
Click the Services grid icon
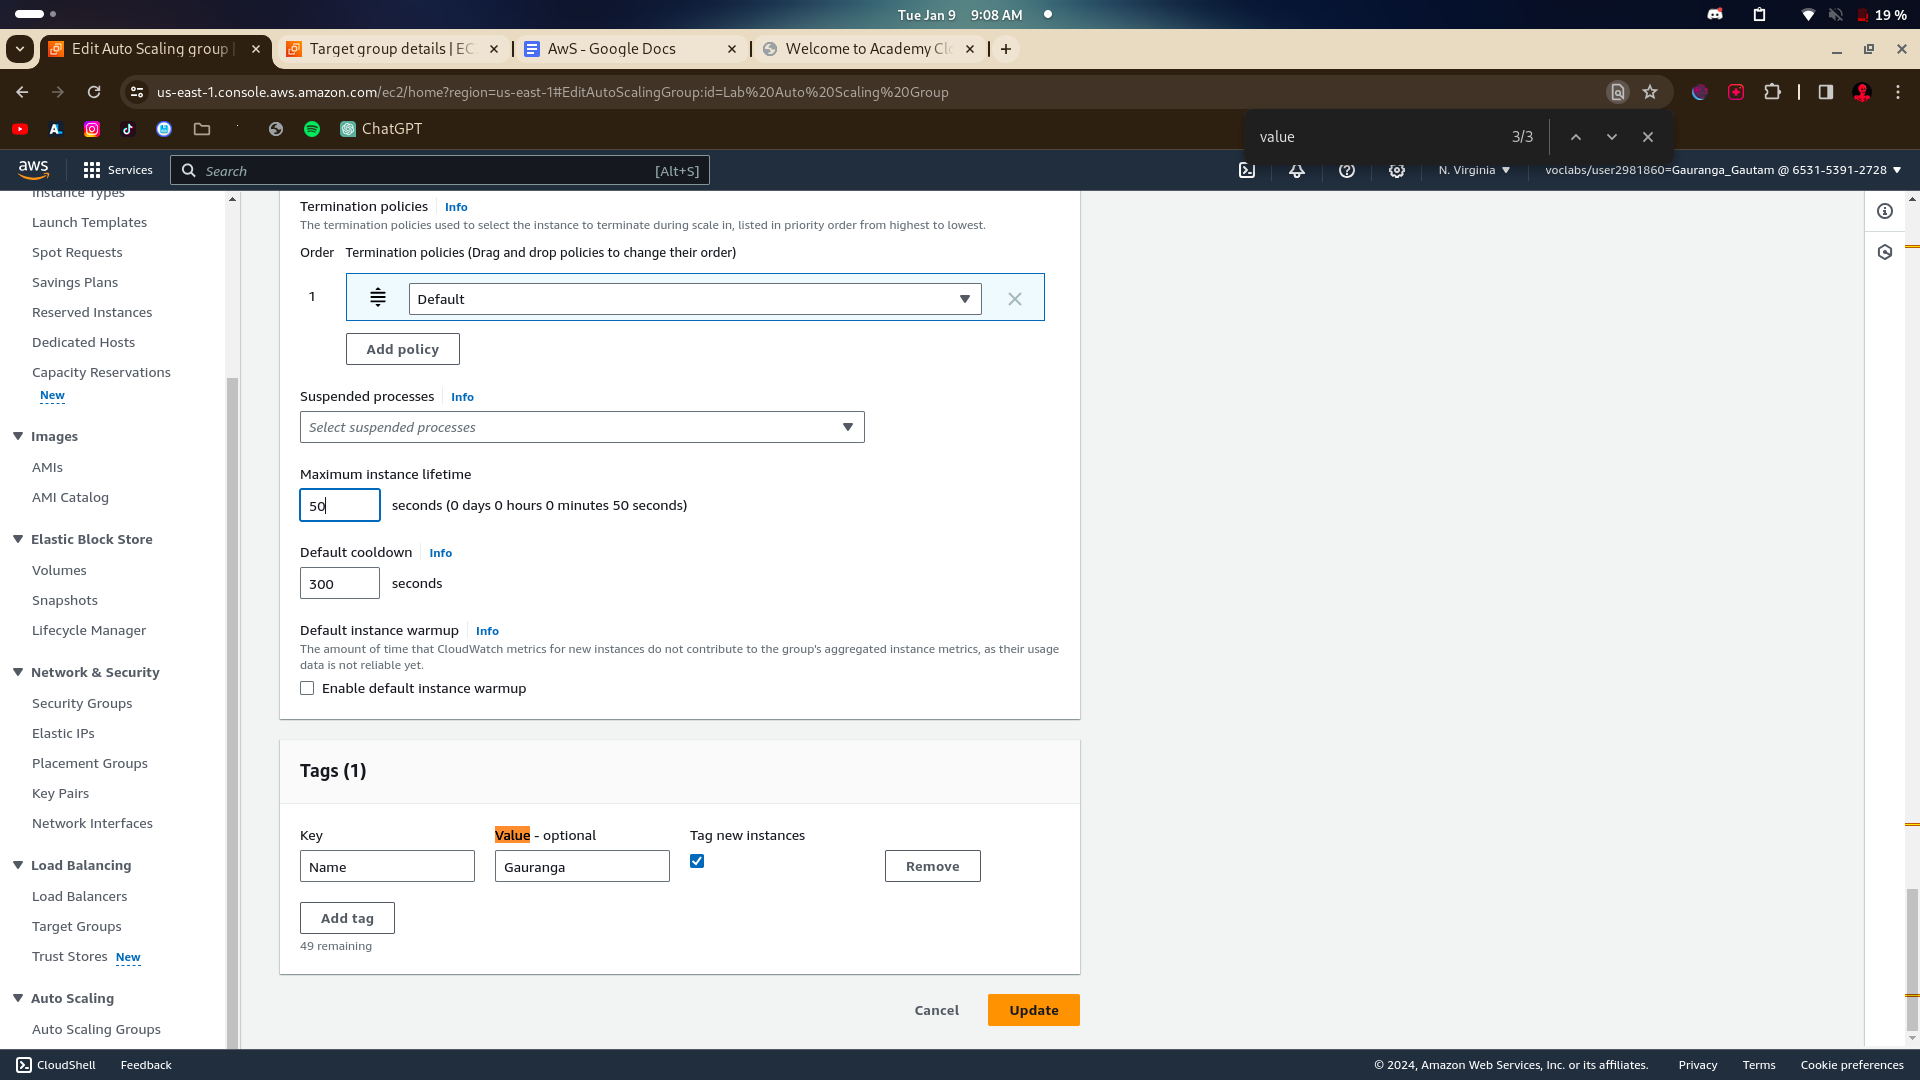tap(92, 171)
